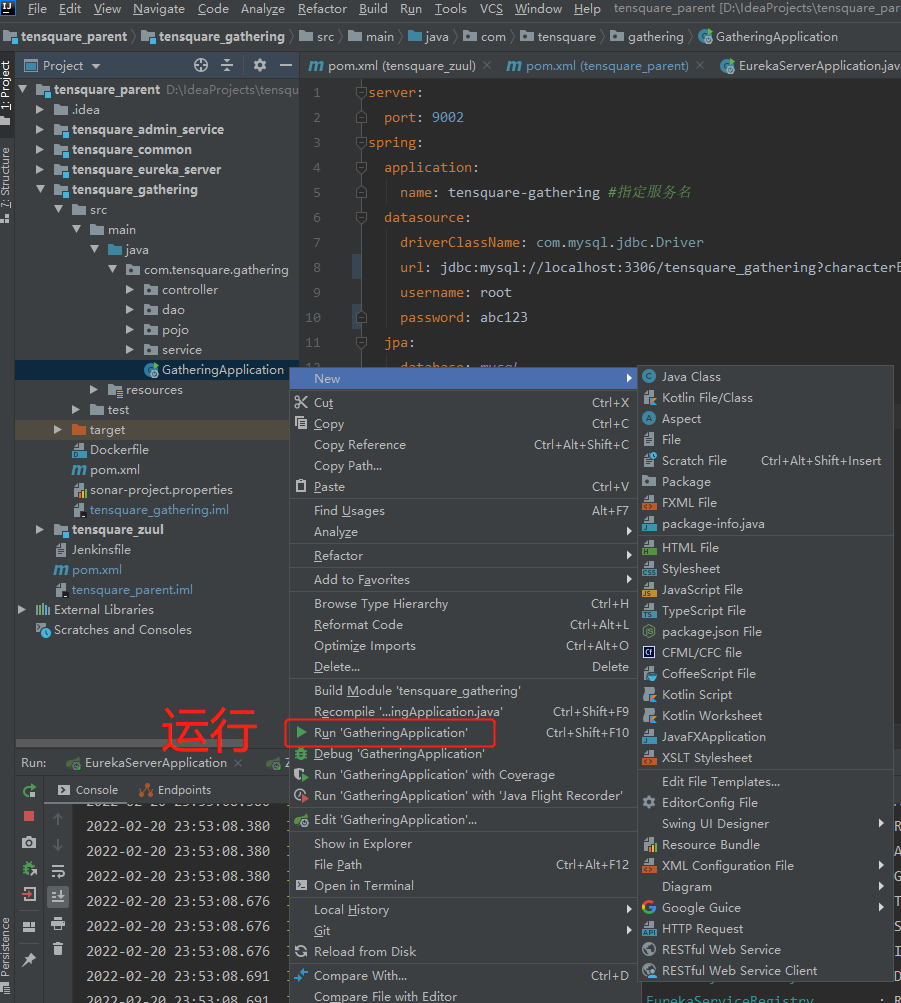The image size is (901, 1003).
Task: Click the down arrow in Run console toolbar
Action: pos(58,845)
